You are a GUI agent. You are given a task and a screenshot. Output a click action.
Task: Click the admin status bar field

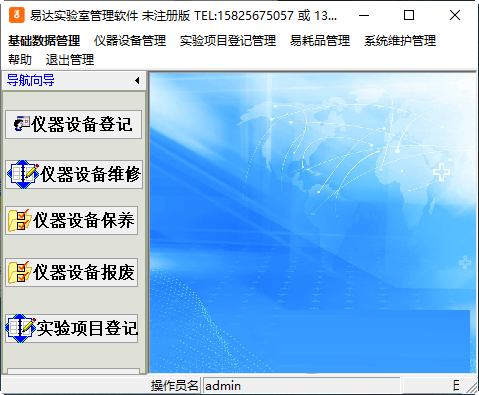click(302, 386)
